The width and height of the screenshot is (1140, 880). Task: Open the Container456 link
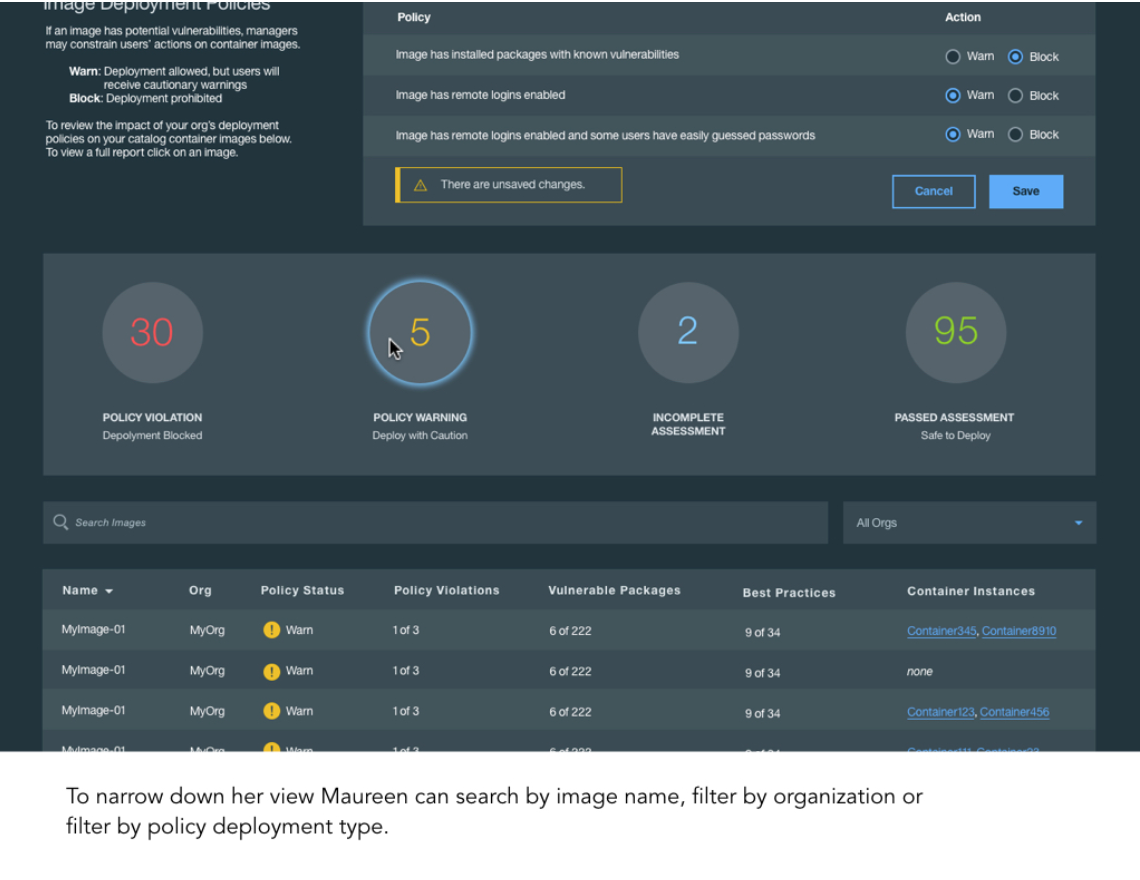point(1014,712)
